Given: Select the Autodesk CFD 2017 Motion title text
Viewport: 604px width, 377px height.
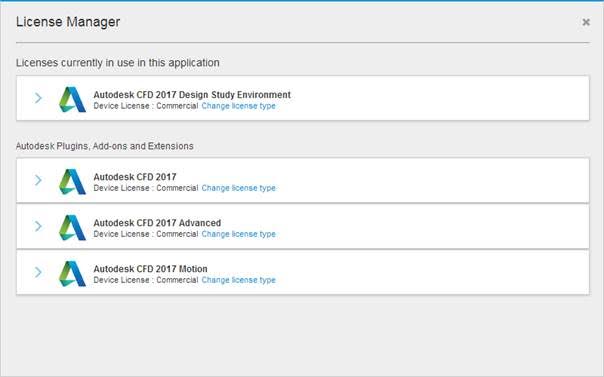Looking at the screenshot, I should coord(150,269).
